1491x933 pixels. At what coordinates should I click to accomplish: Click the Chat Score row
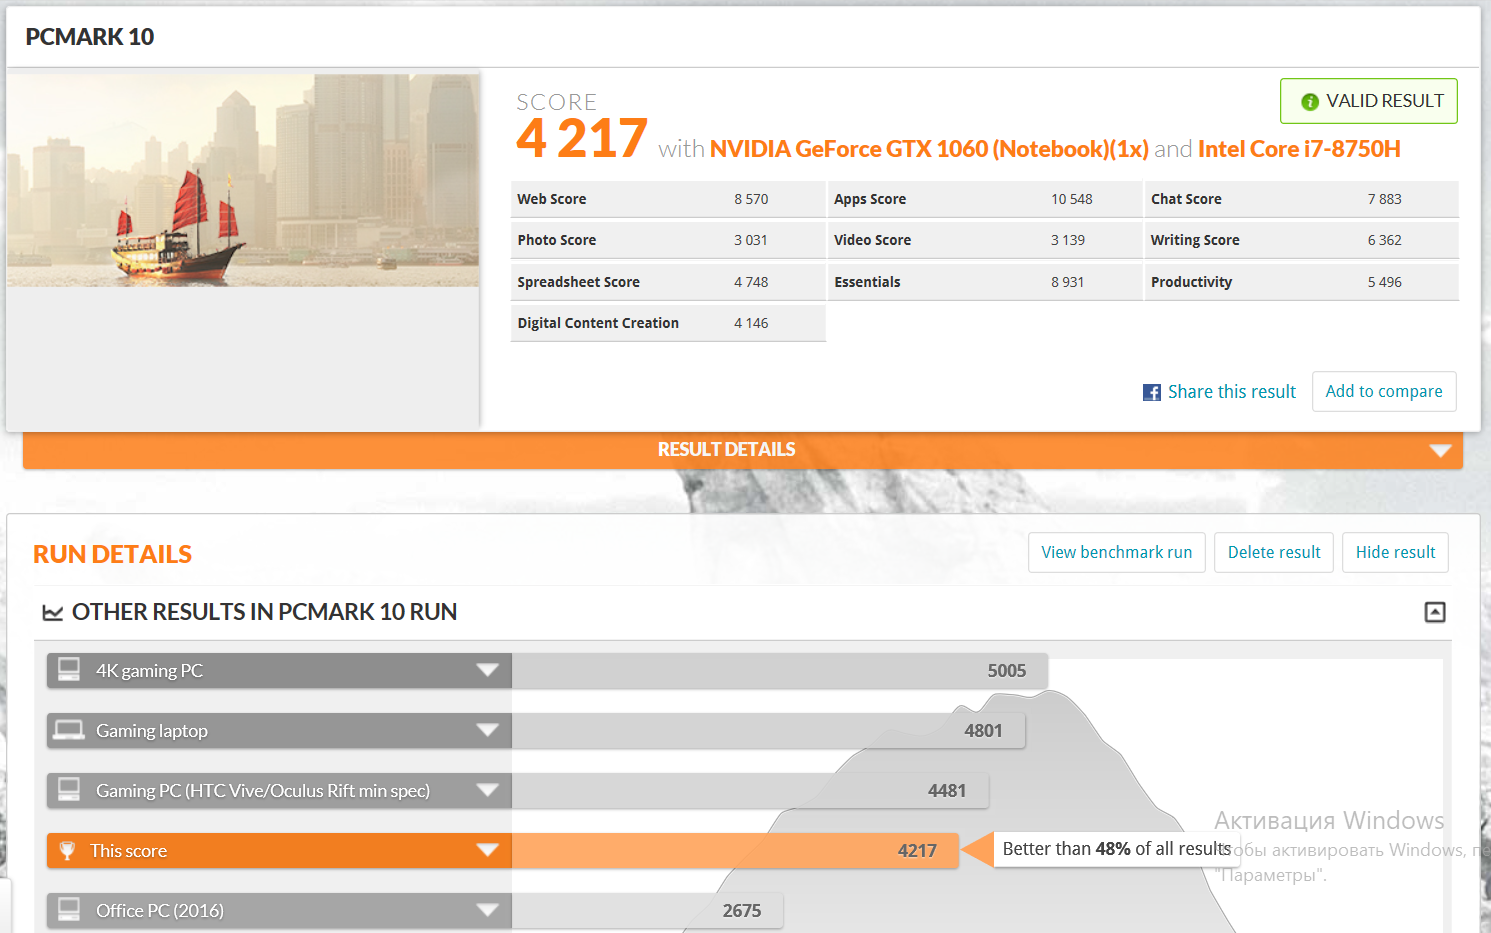pos(1301,199)
